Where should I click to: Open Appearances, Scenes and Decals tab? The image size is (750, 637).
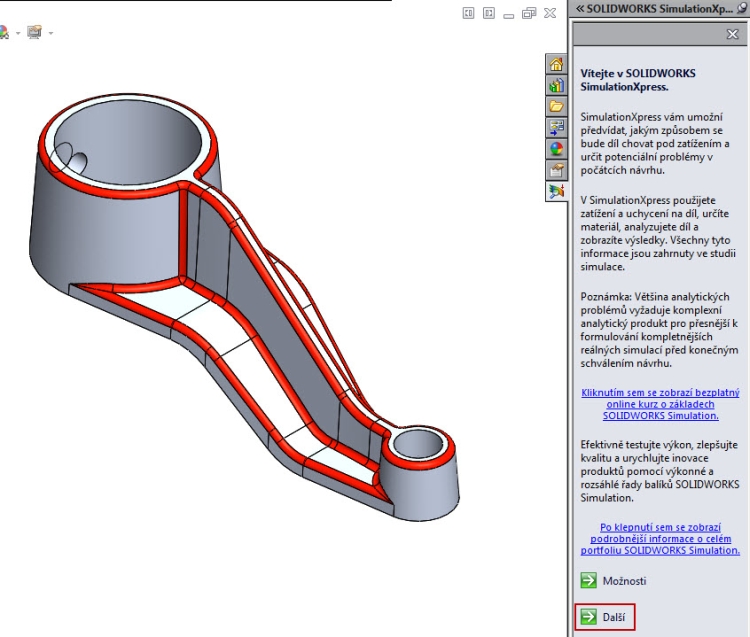556,149
